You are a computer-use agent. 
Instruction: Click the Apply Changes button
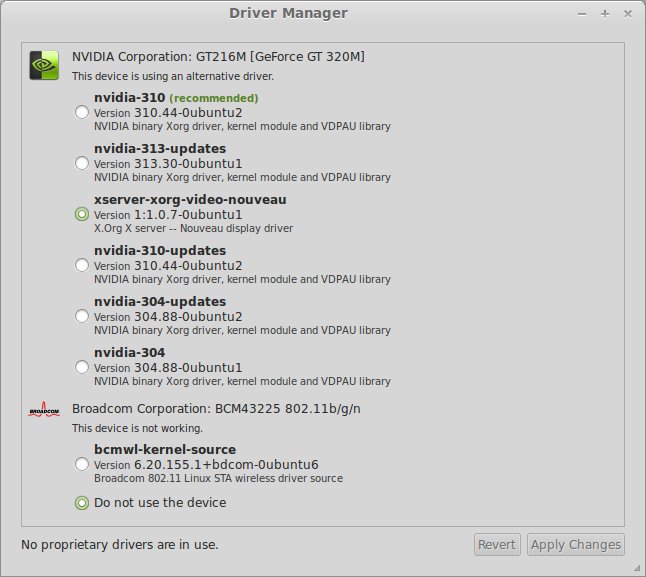coord(576,544)
